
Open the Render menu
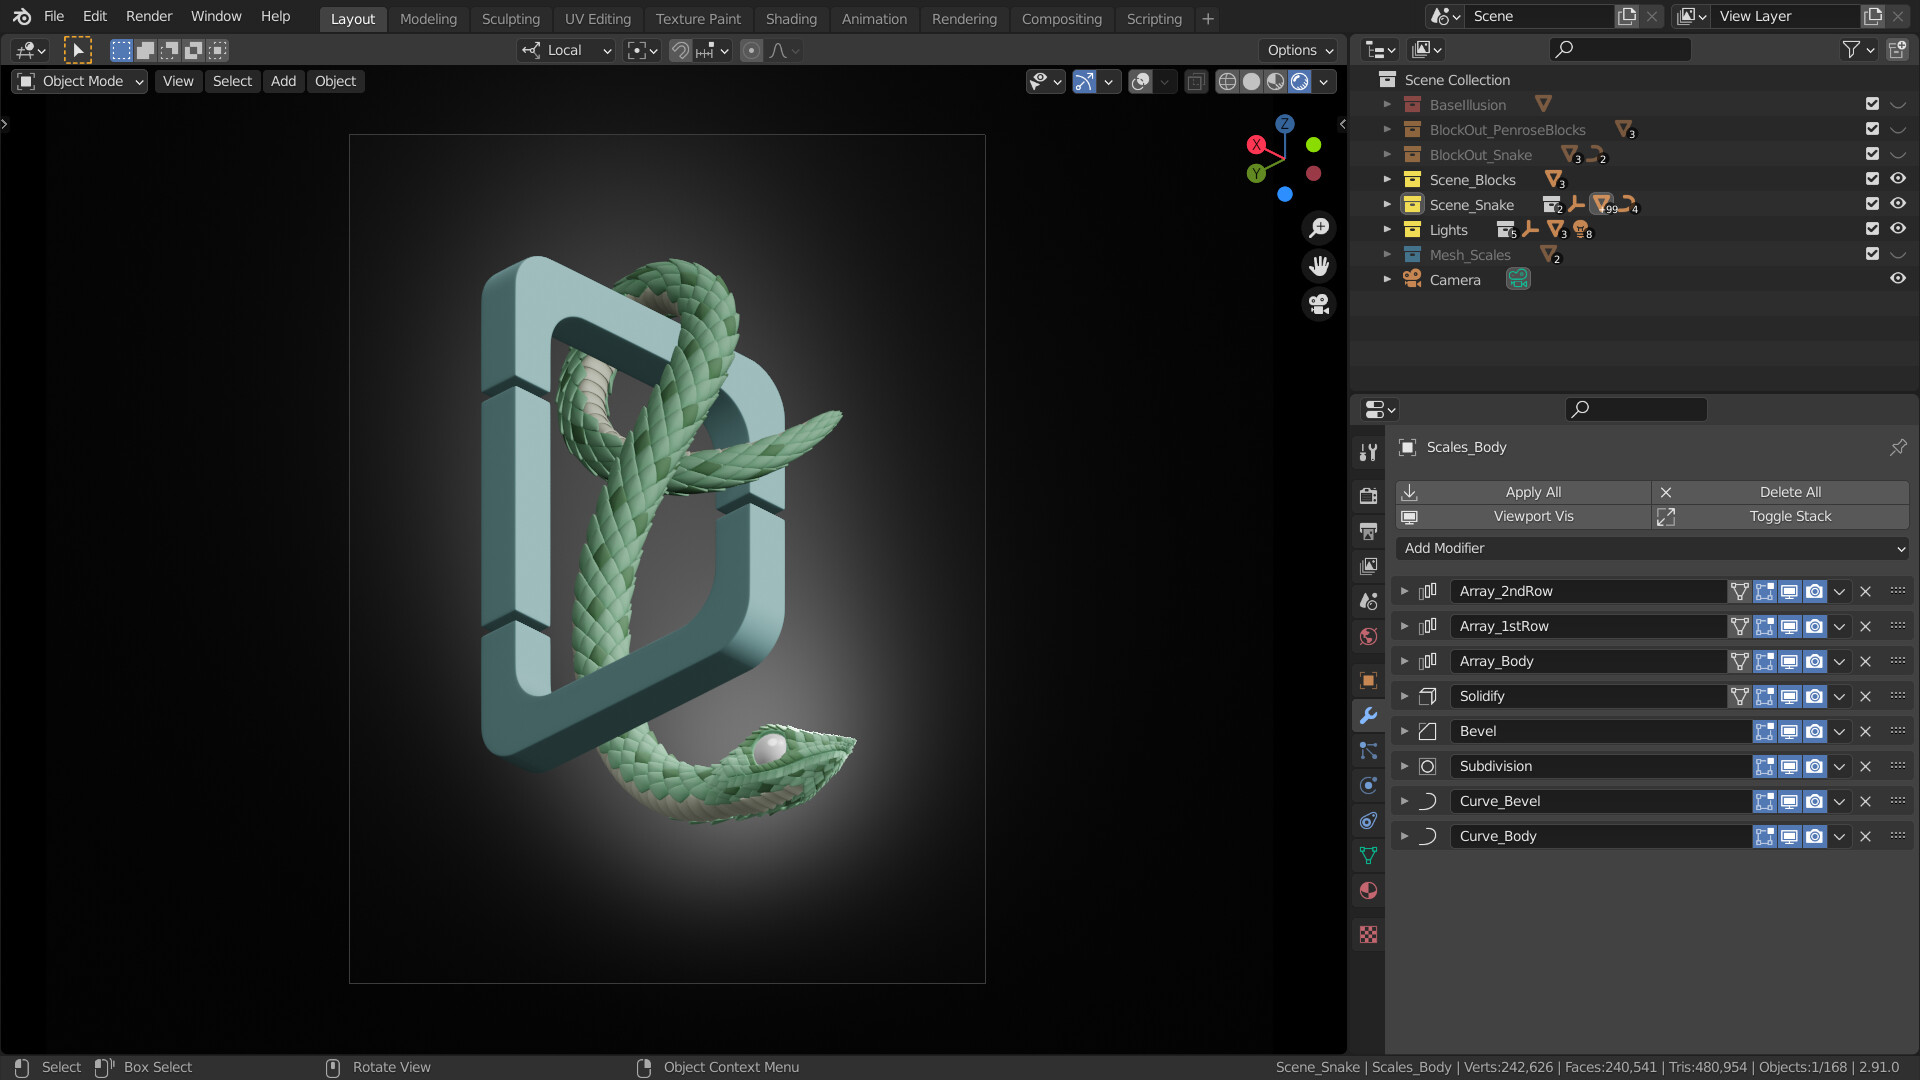[148, 17]
